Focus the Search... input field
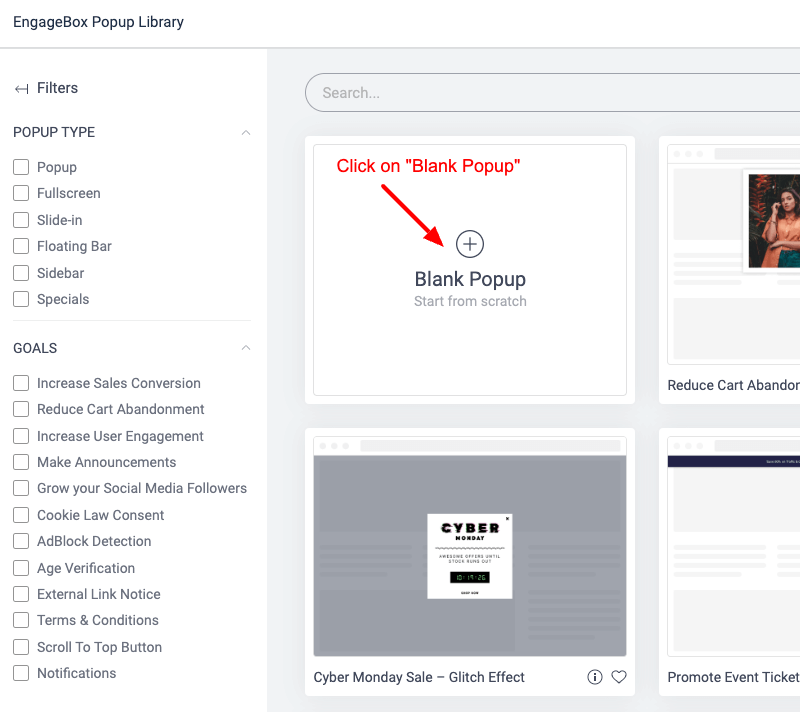Viewport: 800px width, 712px height. [x=553, y=92]
